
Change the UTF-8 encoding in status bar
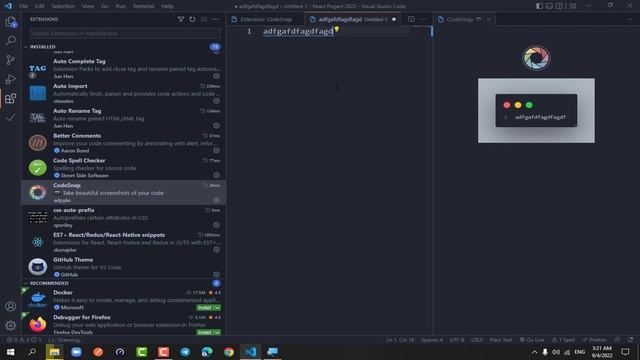(457, 340)
